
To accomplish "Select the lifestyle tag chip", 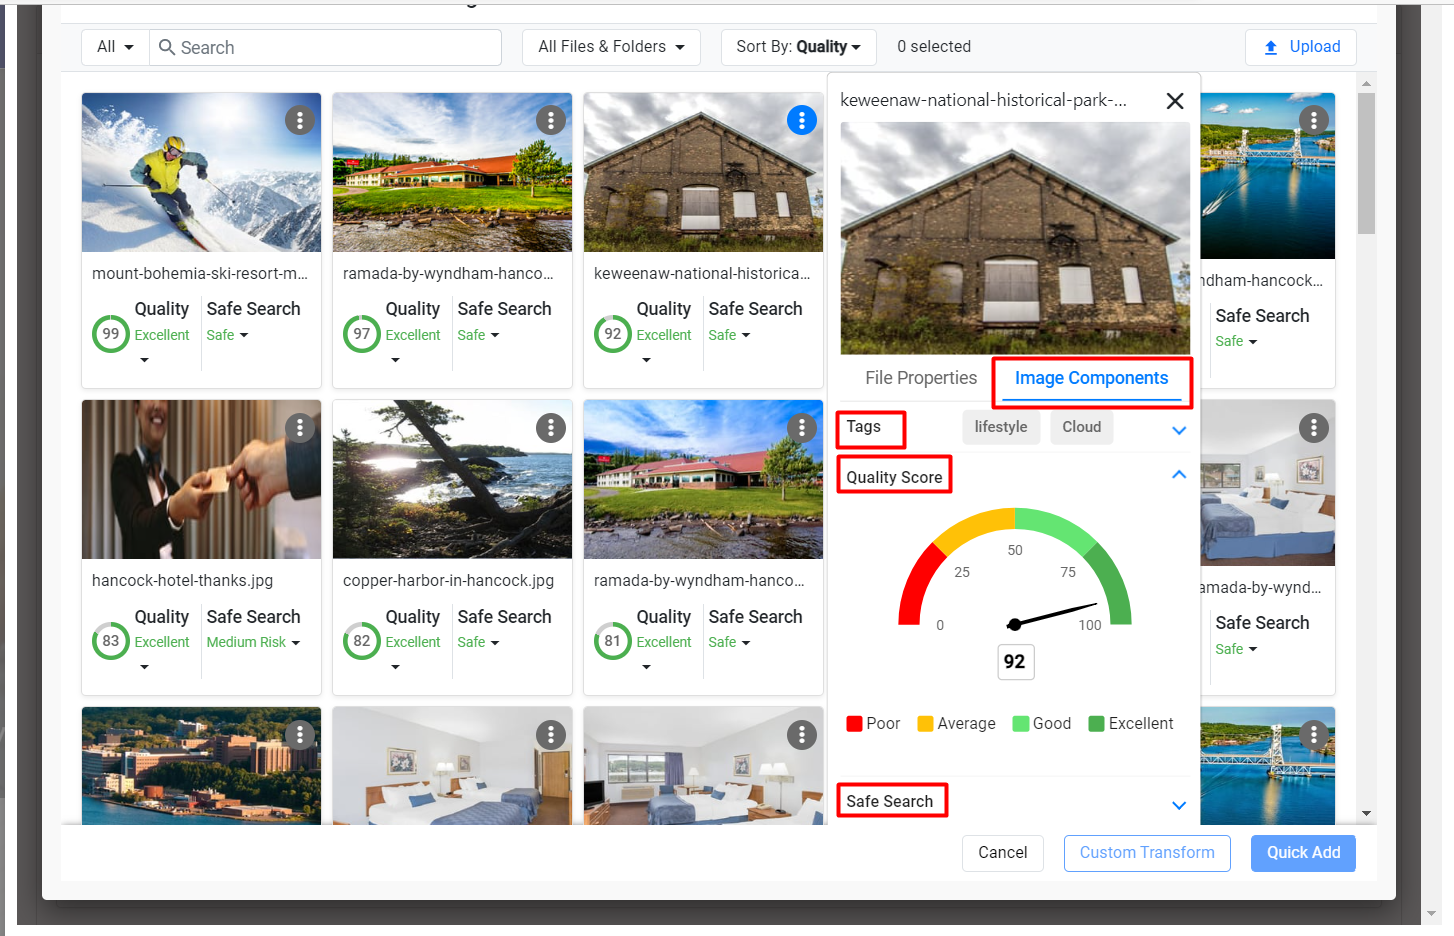I will [x=1001, y=427].
